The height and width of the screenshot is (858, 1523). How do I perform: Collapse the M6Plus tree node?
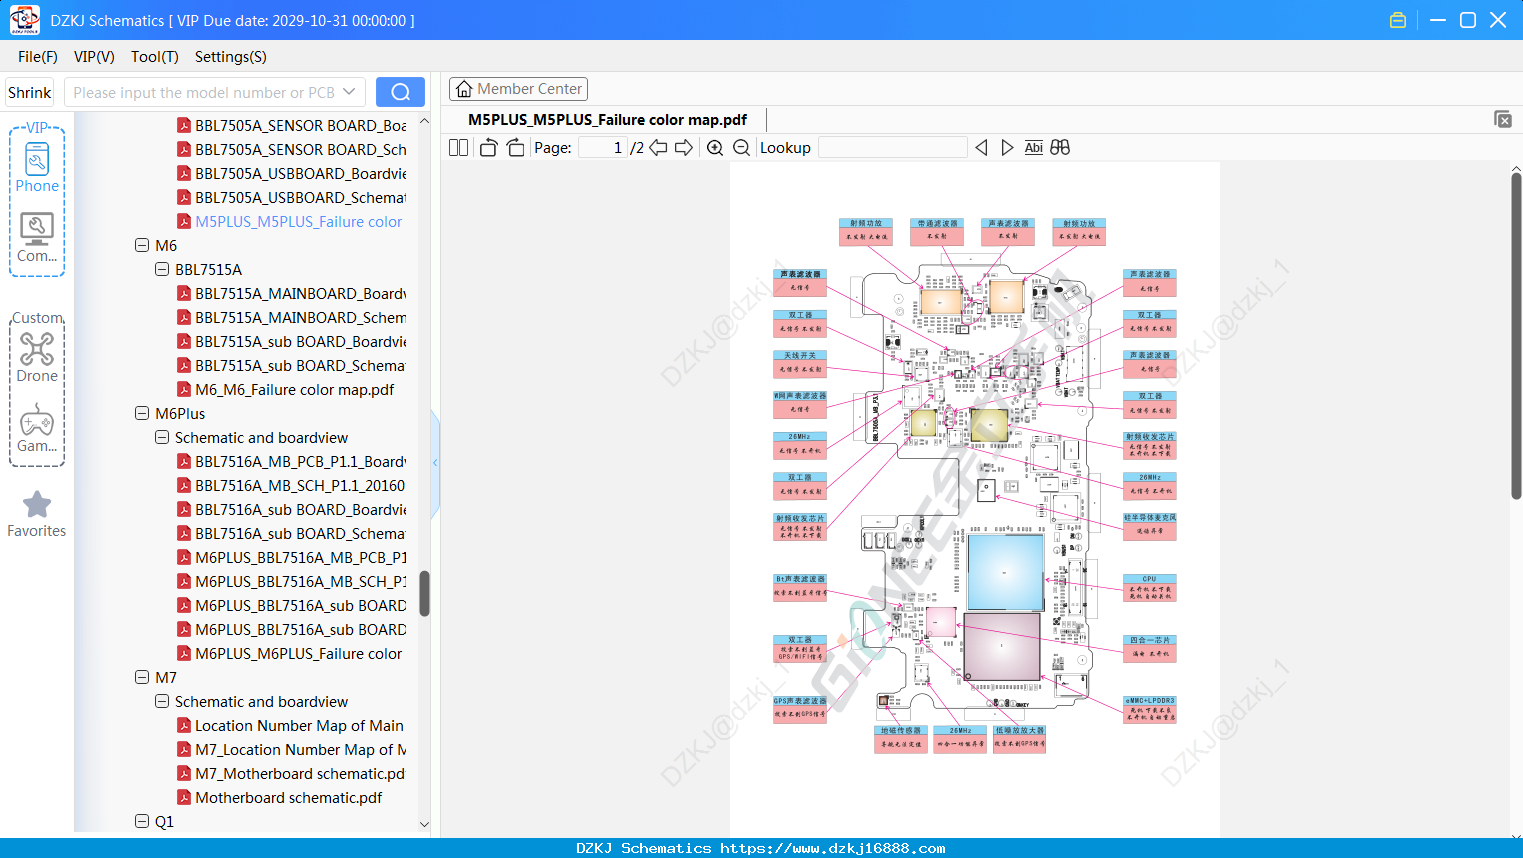pos(142,413)
